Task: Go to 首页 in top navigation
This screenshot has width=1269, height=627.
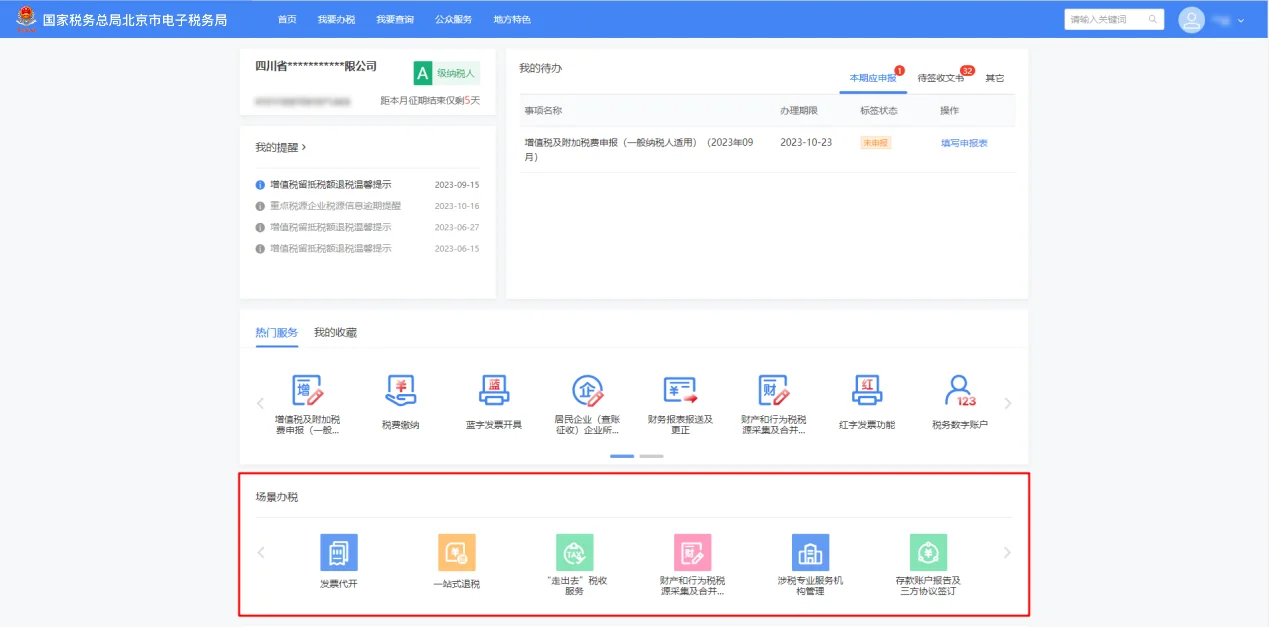Action: click(x=287, y=20)
